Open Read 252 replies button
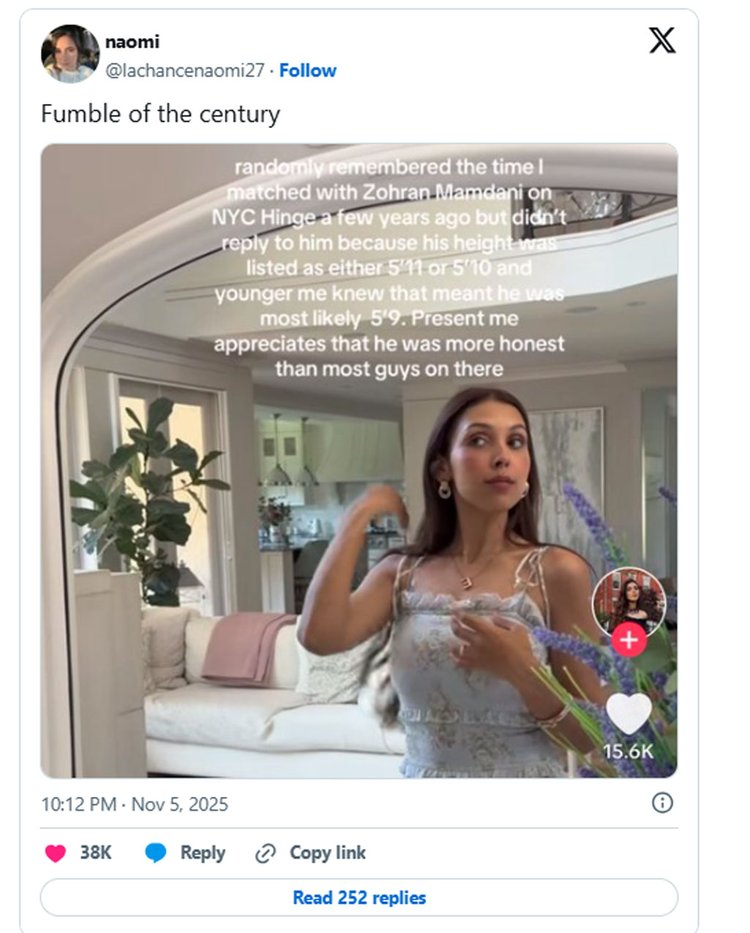 [x=359, y=898]
